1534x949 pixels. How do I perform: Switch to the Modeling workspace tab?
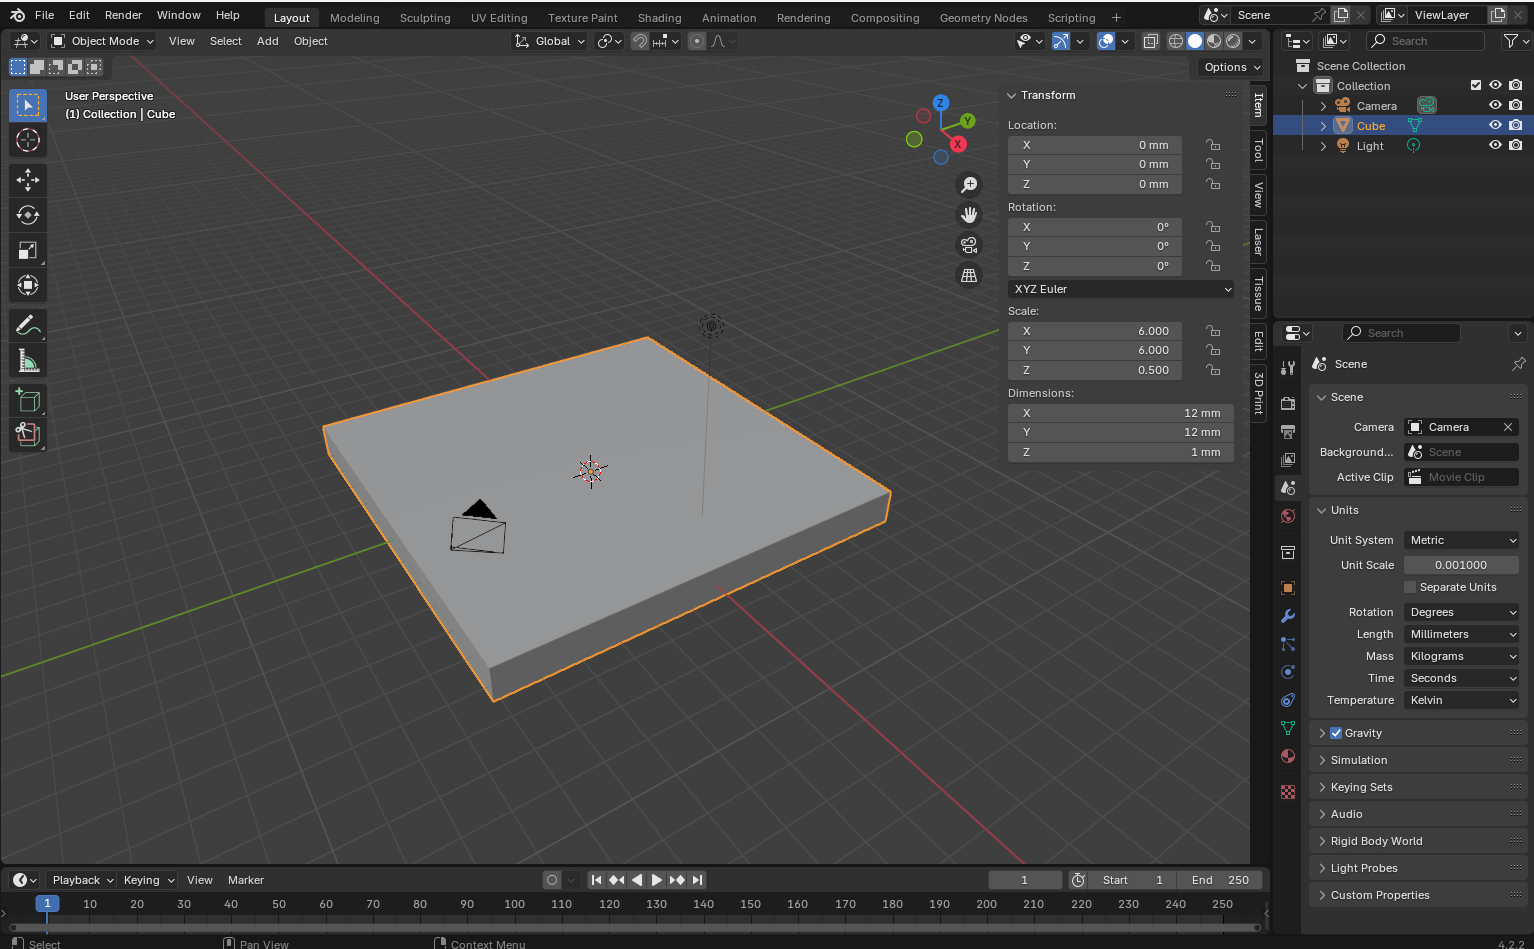tap(355, 18)
